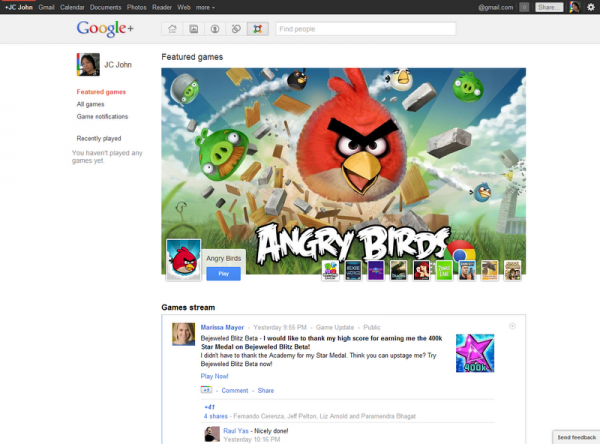Click the '4 shares' link
The image size is (600, 444).
pyautogui.click(x=216, y=416)
